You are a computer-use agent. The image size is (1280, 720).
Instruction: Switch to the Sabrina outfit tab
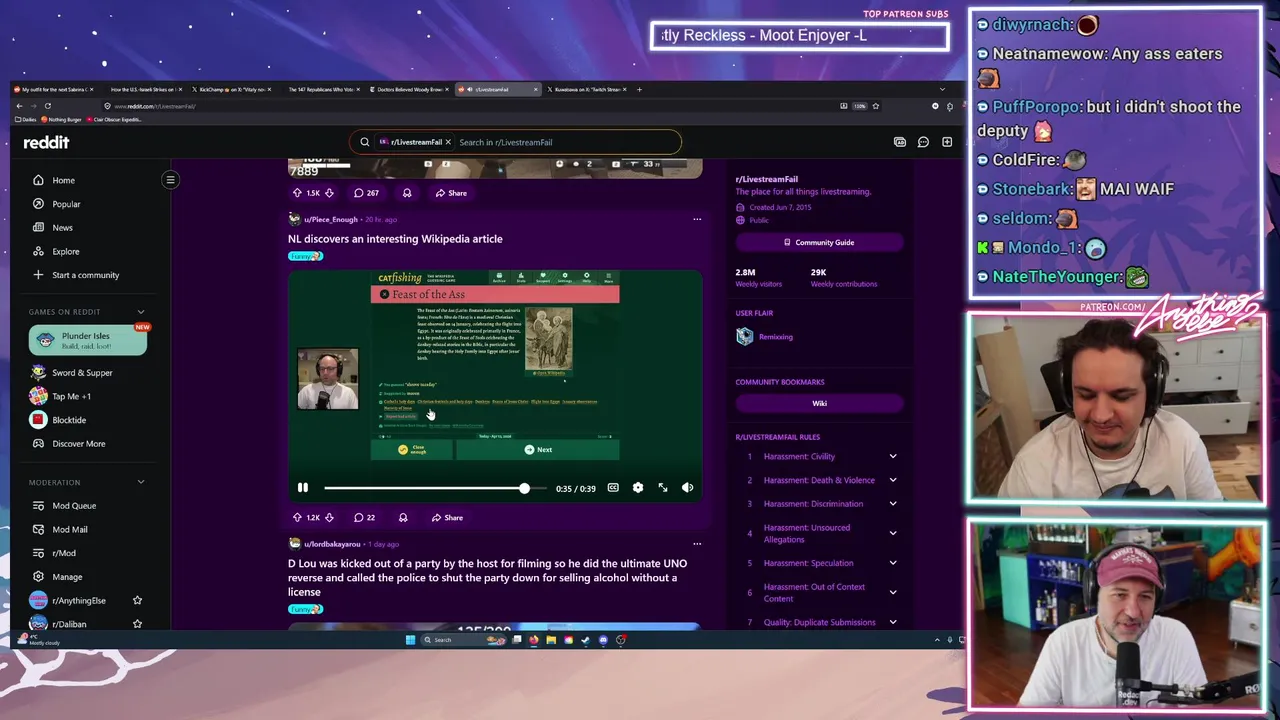pyautogui.click(x=55, y=89)
